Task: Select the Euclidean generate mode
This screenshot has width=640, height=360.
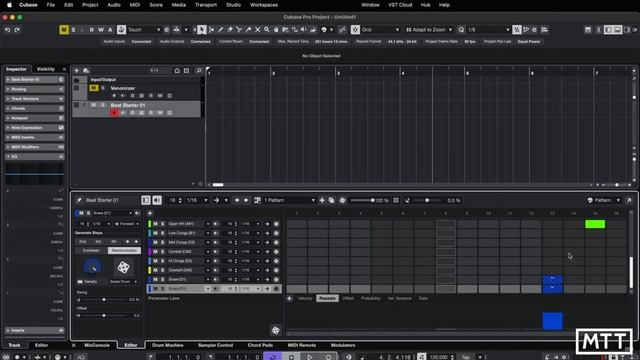Action: coord(91,251)
